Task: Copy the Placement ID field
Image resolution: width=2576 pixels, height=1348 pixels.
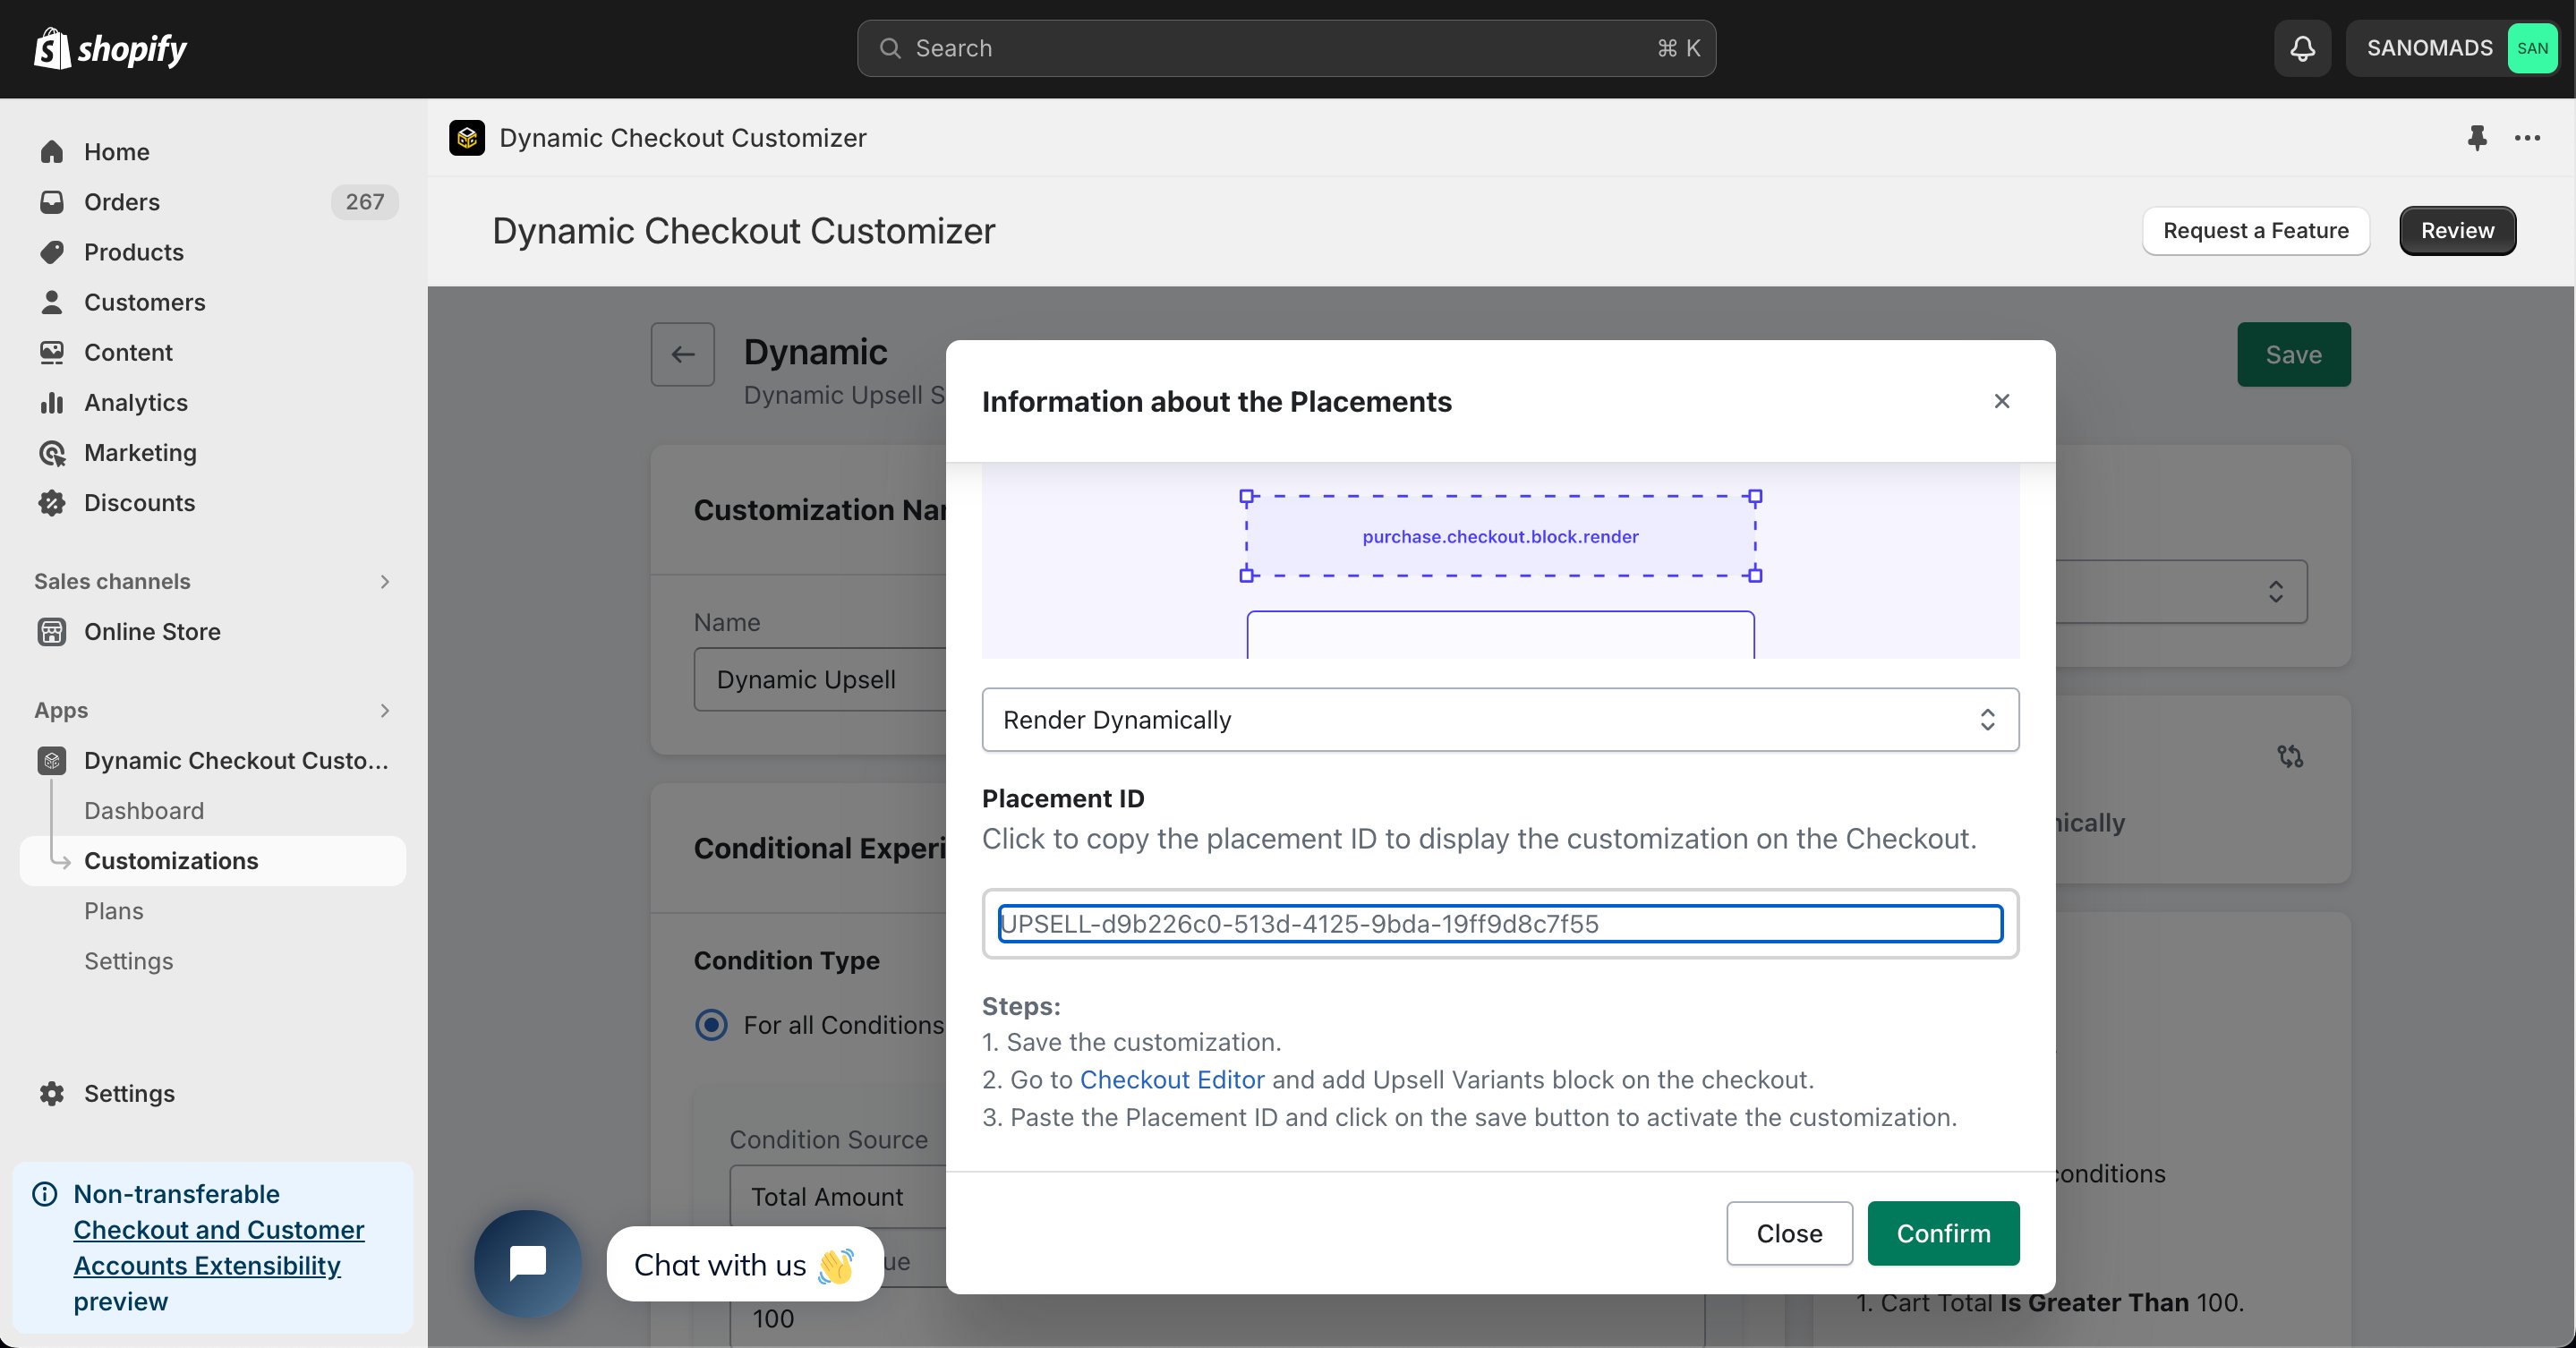Action: coord(1500,923)
